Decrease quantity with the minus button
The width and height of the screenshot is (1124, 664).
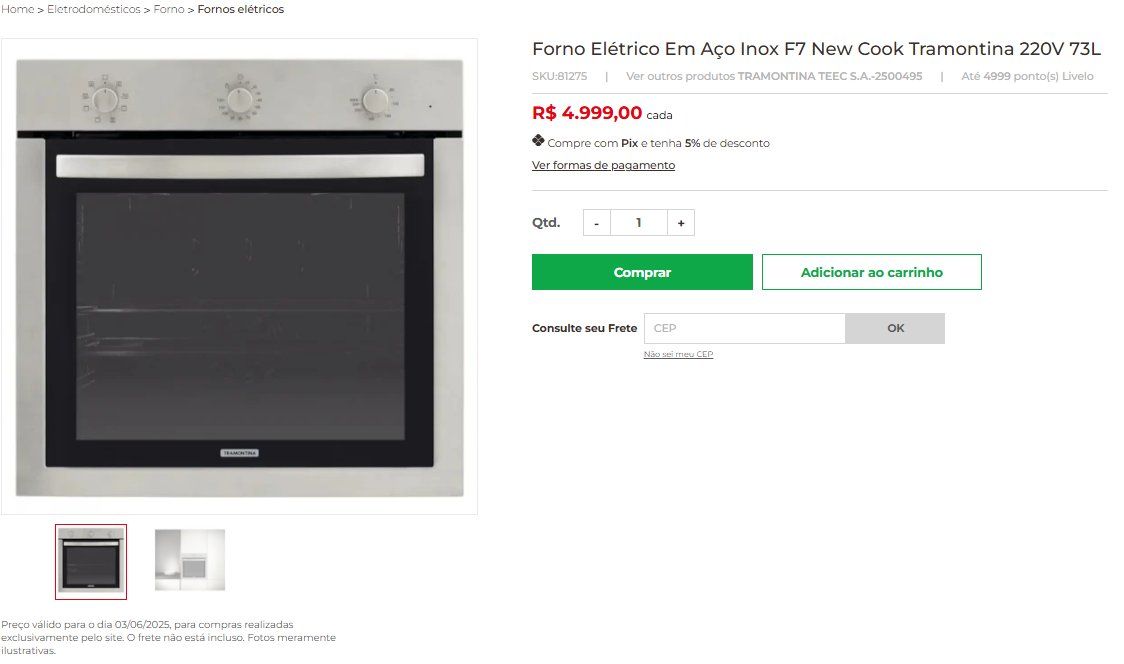(x=596, y=223)
